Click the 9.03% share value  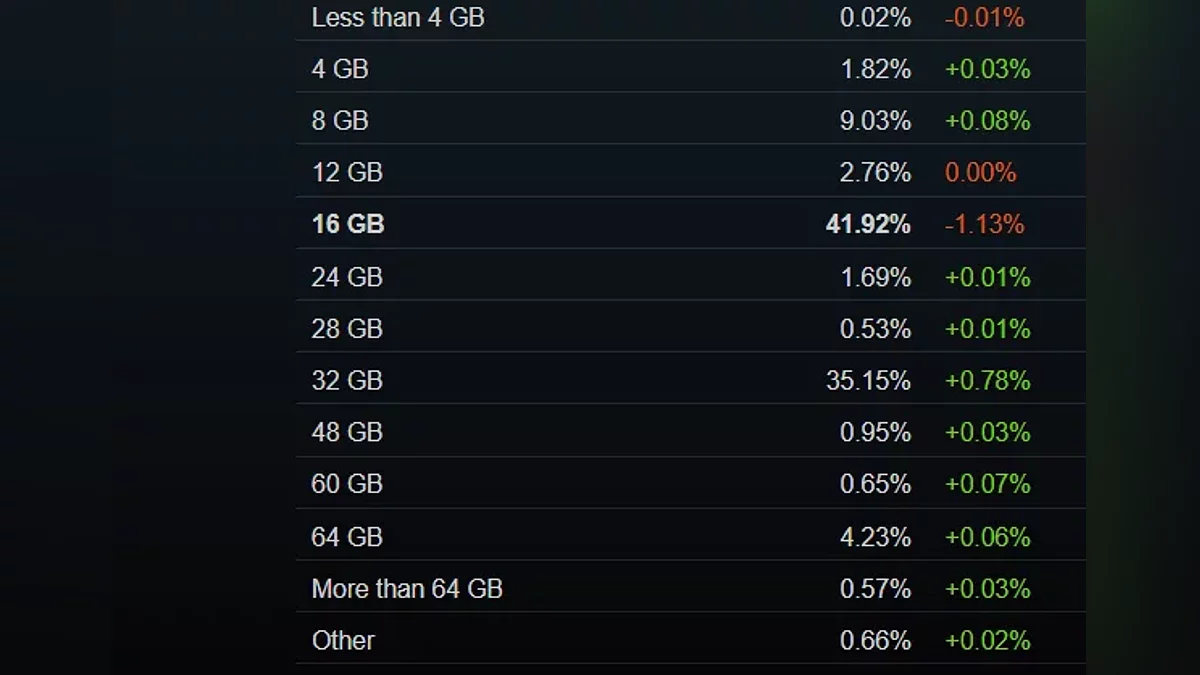pos(875,121)
